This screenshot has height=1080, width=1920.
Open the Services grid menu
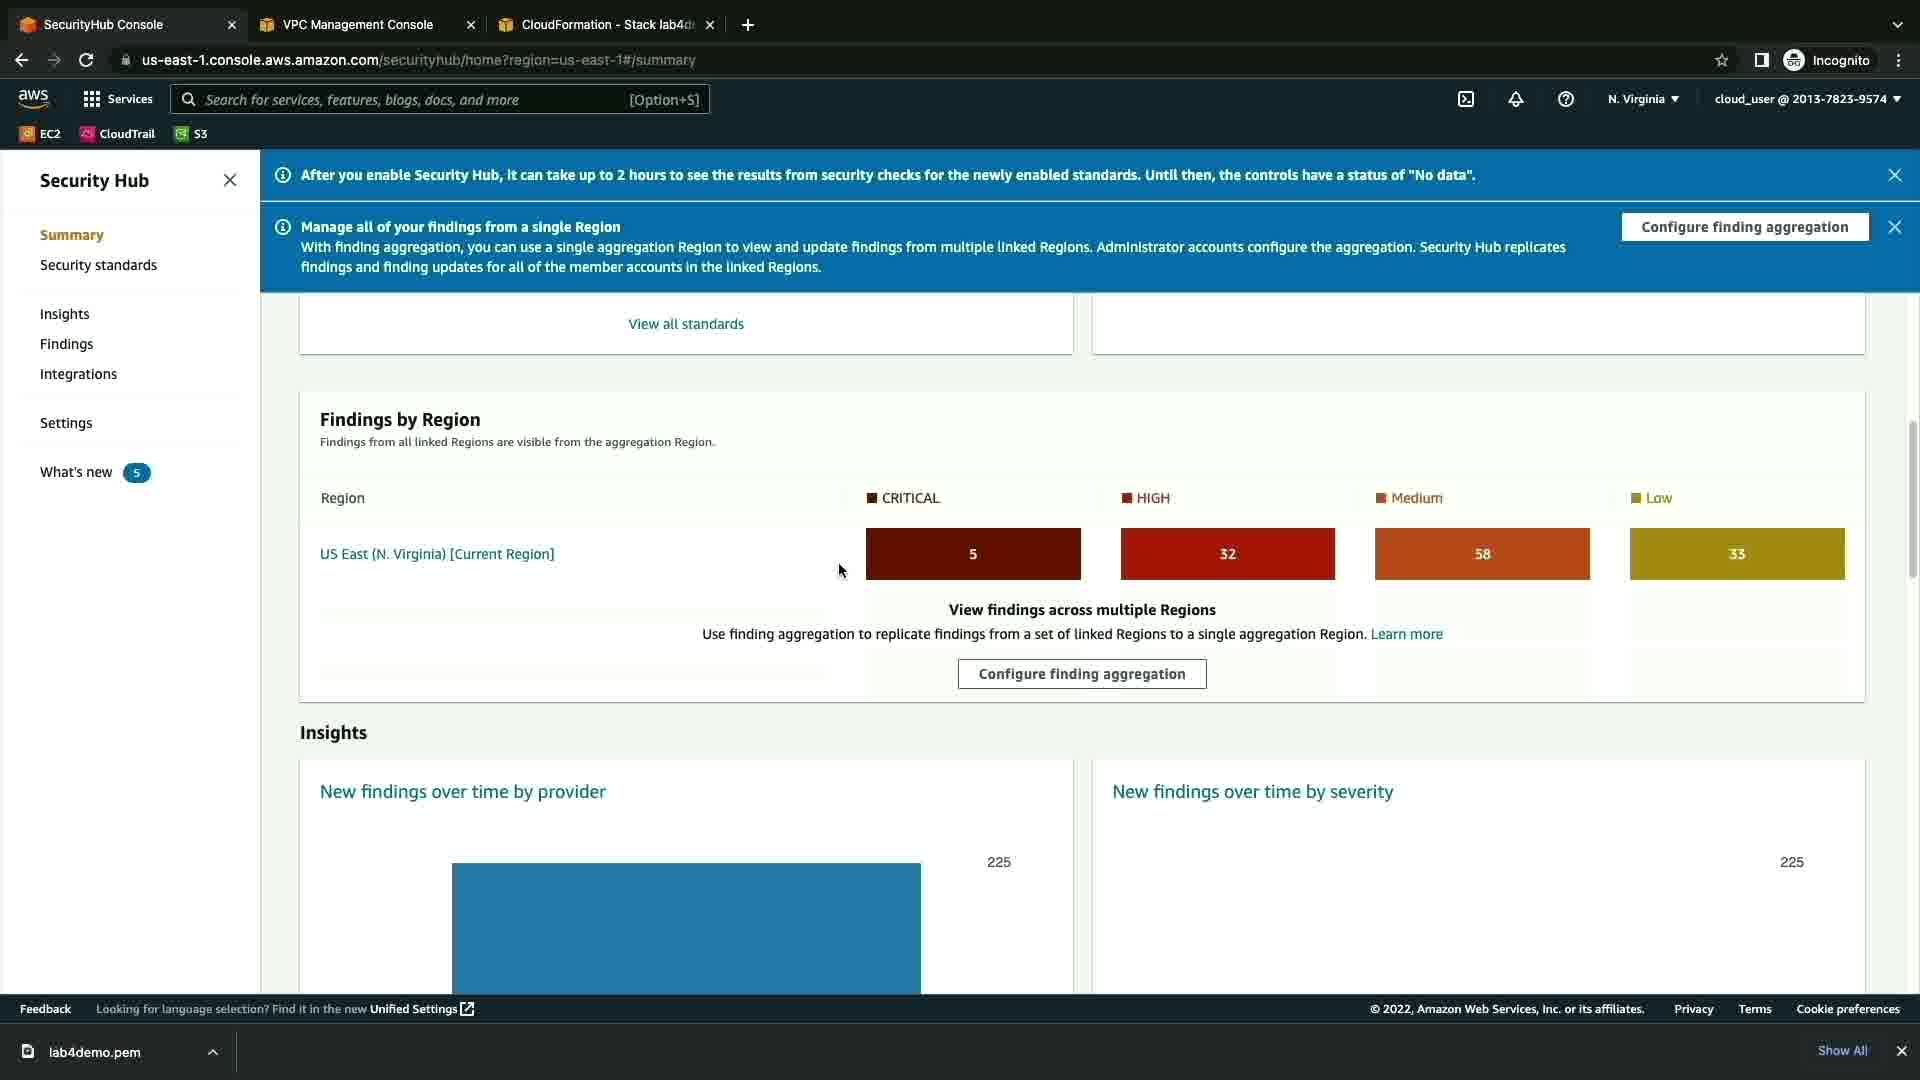click(118, 99)
